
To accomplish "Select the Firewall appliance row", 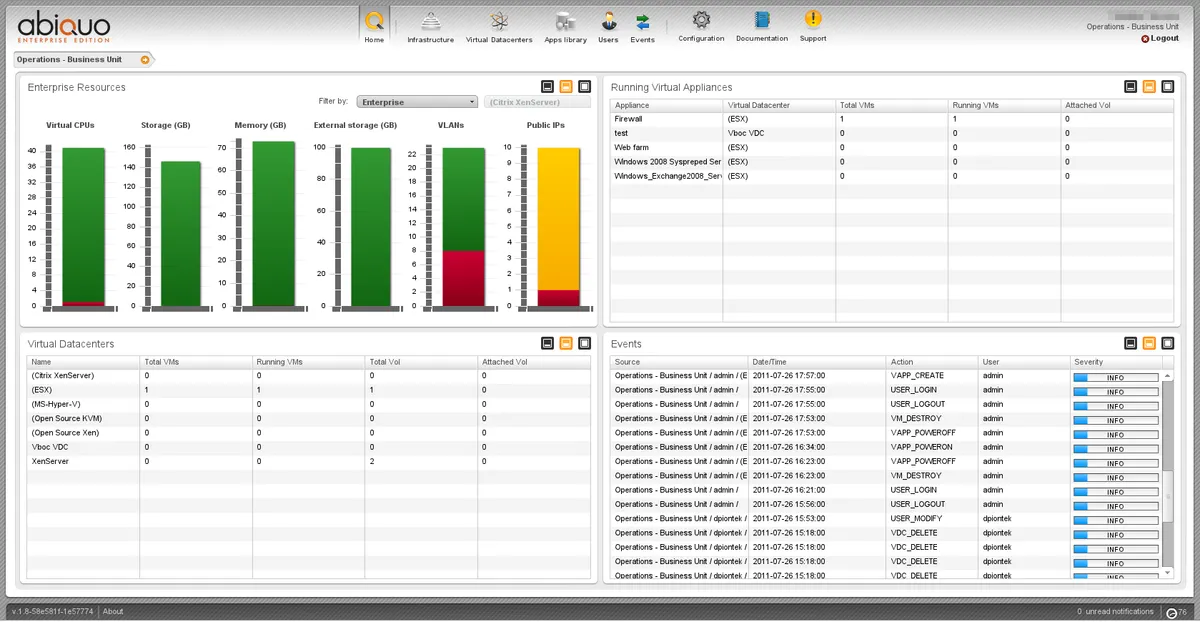I will (x=892, y=119).
